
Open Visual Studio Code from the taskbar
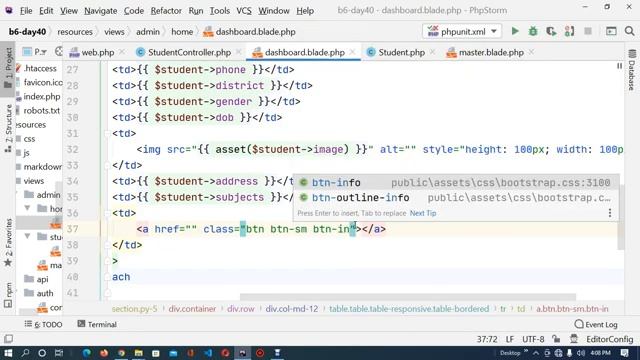(x=208, y=353)
